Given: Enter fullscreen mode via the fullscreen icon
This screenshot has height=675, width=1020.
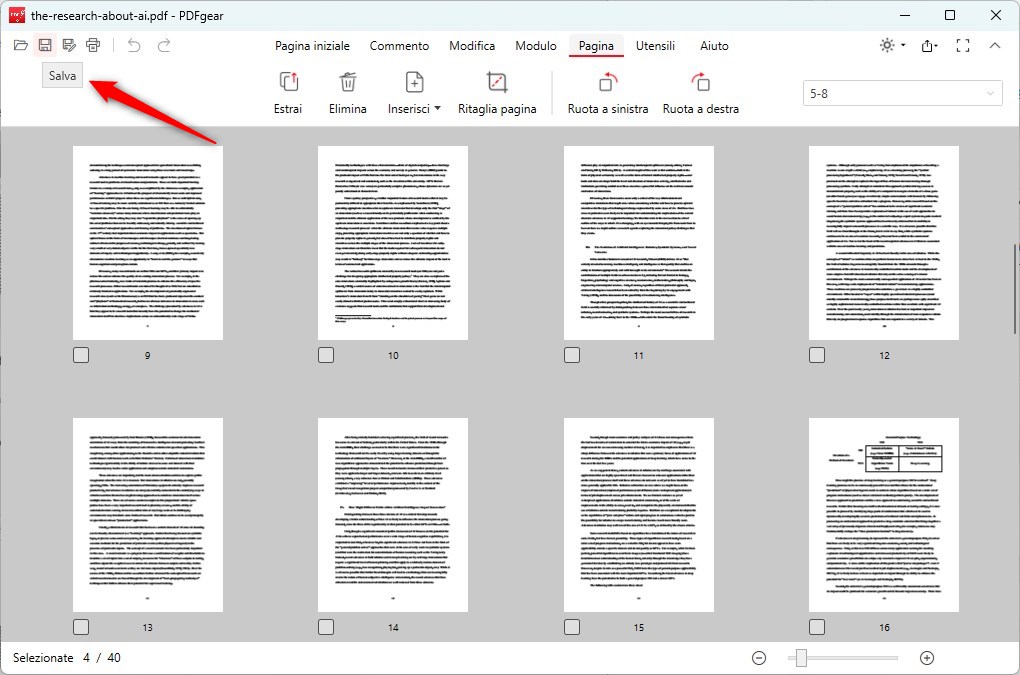Looking at the screenshot, I should point(963,45).
